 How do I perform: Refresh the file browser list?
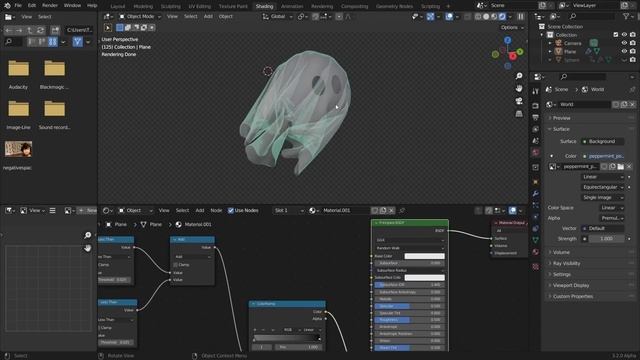pos(40,30)
